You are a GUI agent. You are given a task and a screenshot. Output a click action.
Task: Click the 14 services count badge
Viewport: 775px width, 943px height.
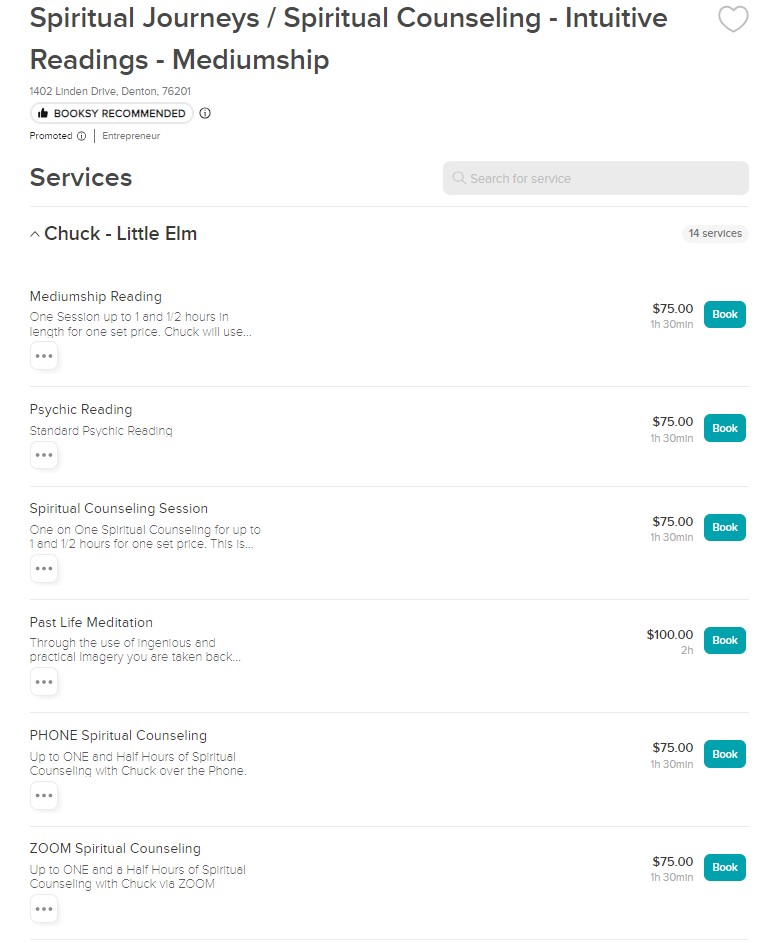[x=715, y=233]
